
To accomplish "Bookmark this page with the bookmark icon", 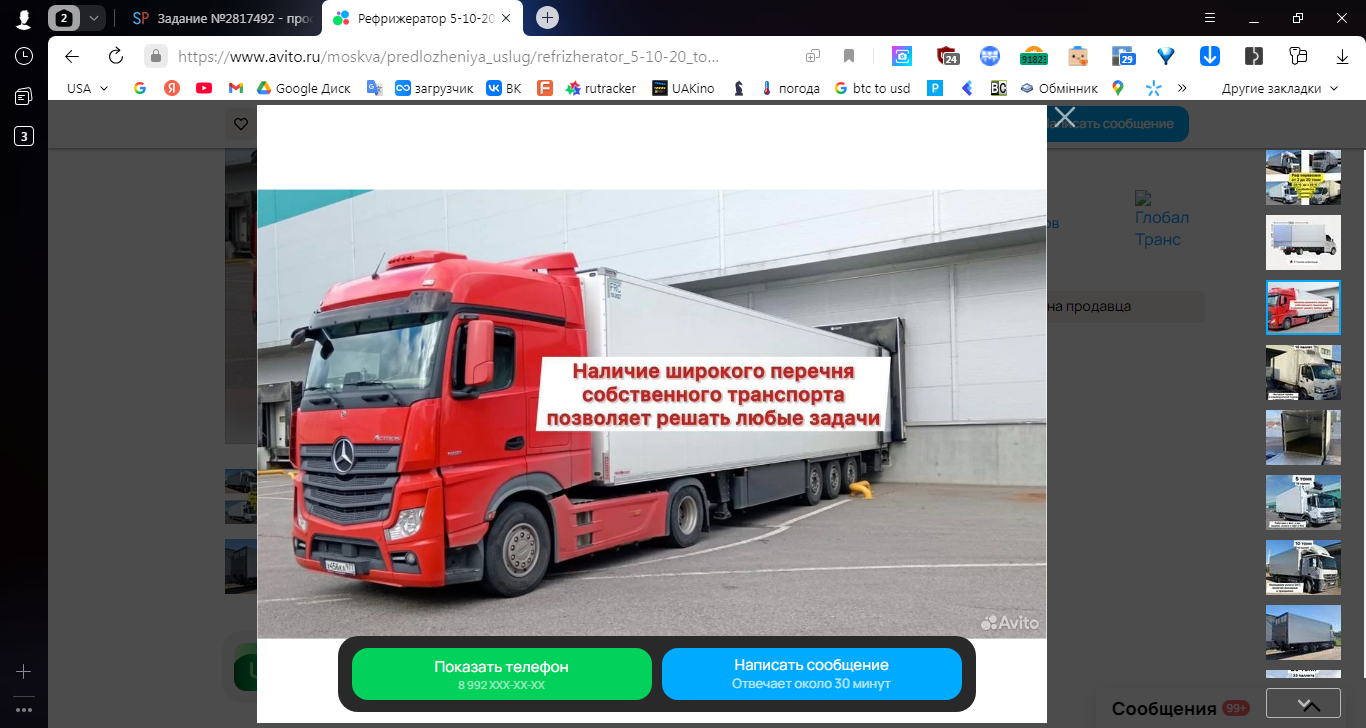I will (849, 56).
